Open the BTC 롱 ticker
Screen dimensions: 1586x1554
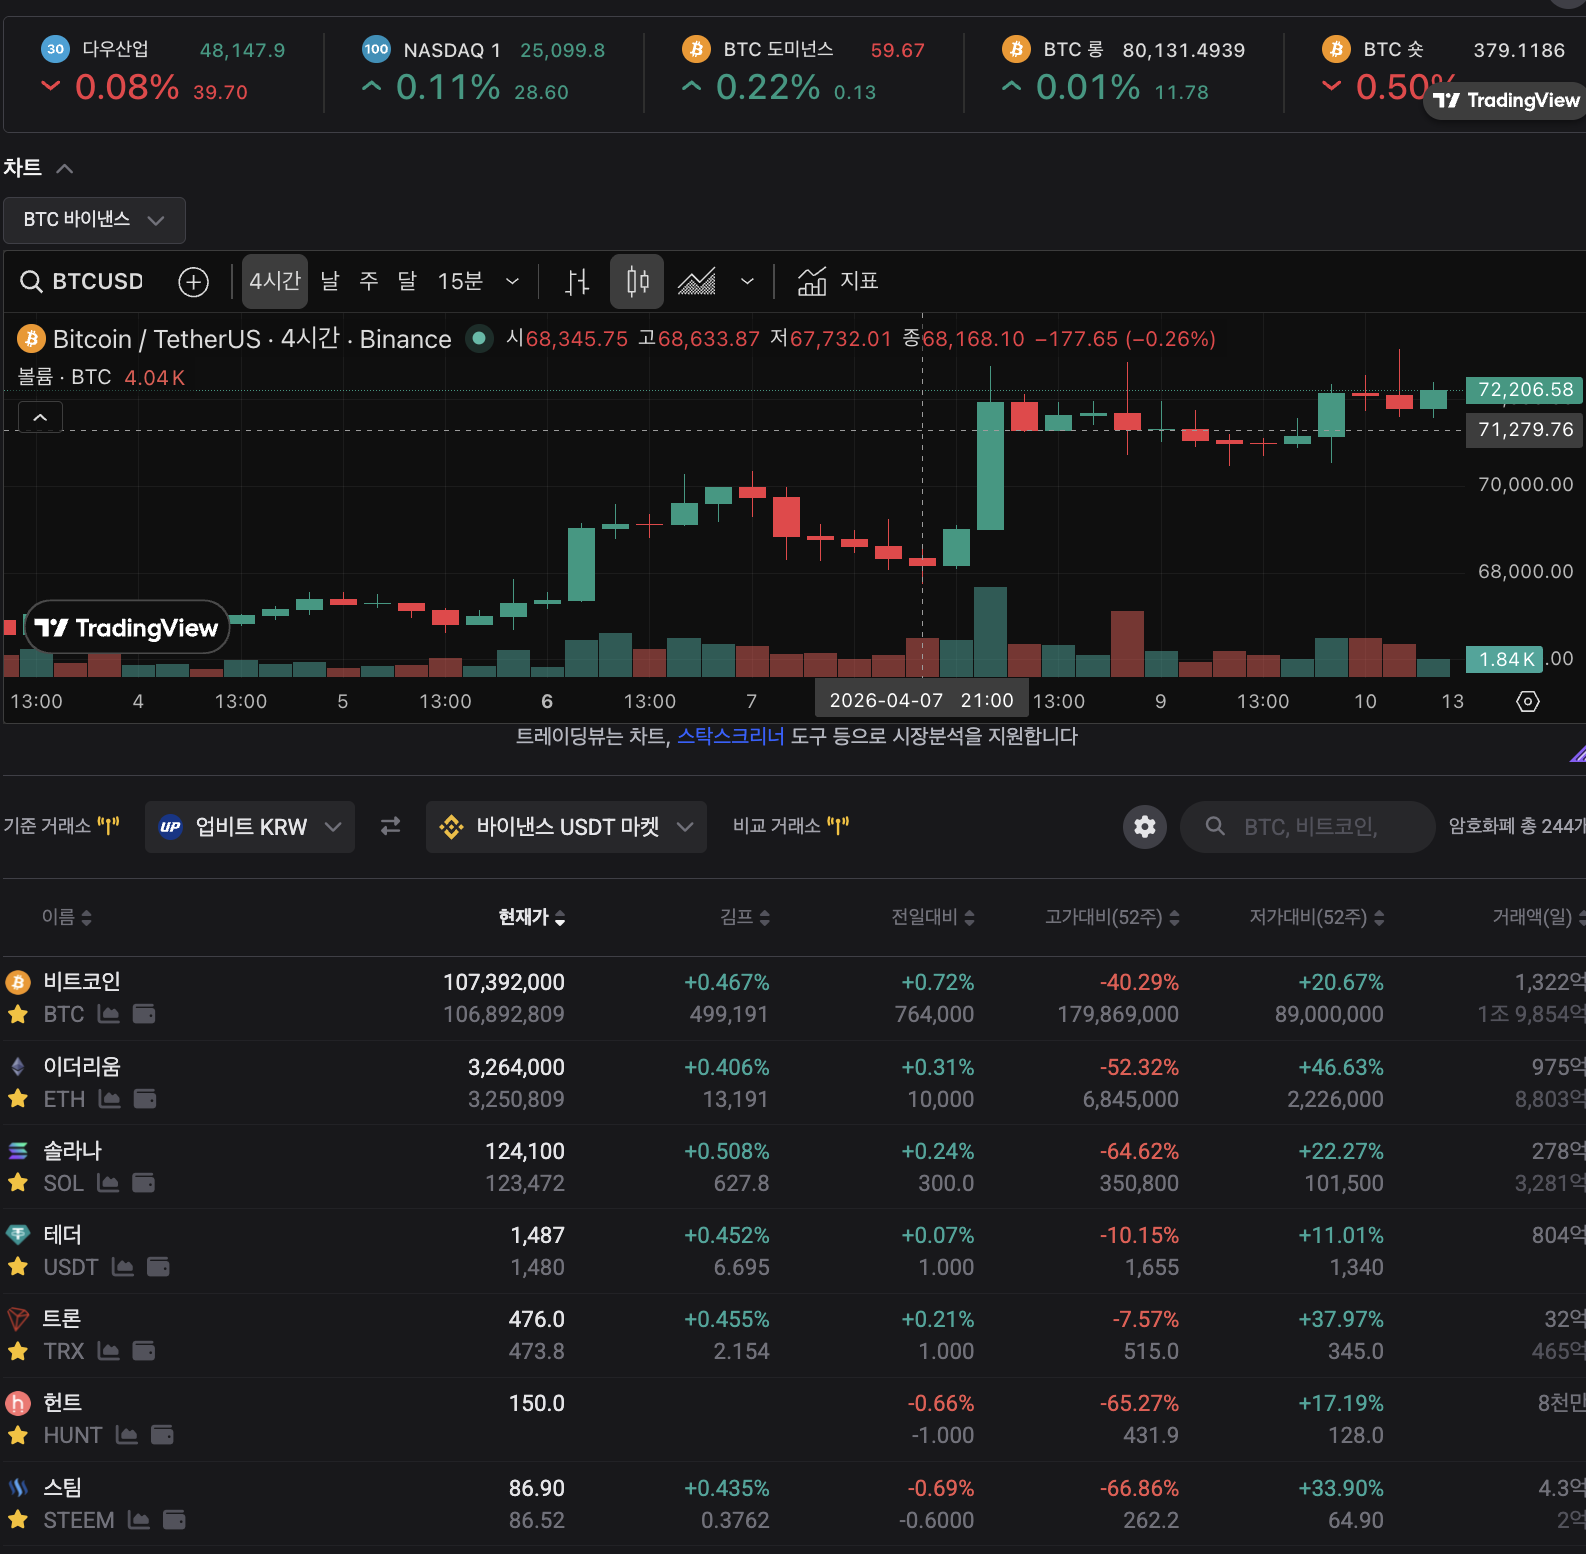[x=1124, y=71]
